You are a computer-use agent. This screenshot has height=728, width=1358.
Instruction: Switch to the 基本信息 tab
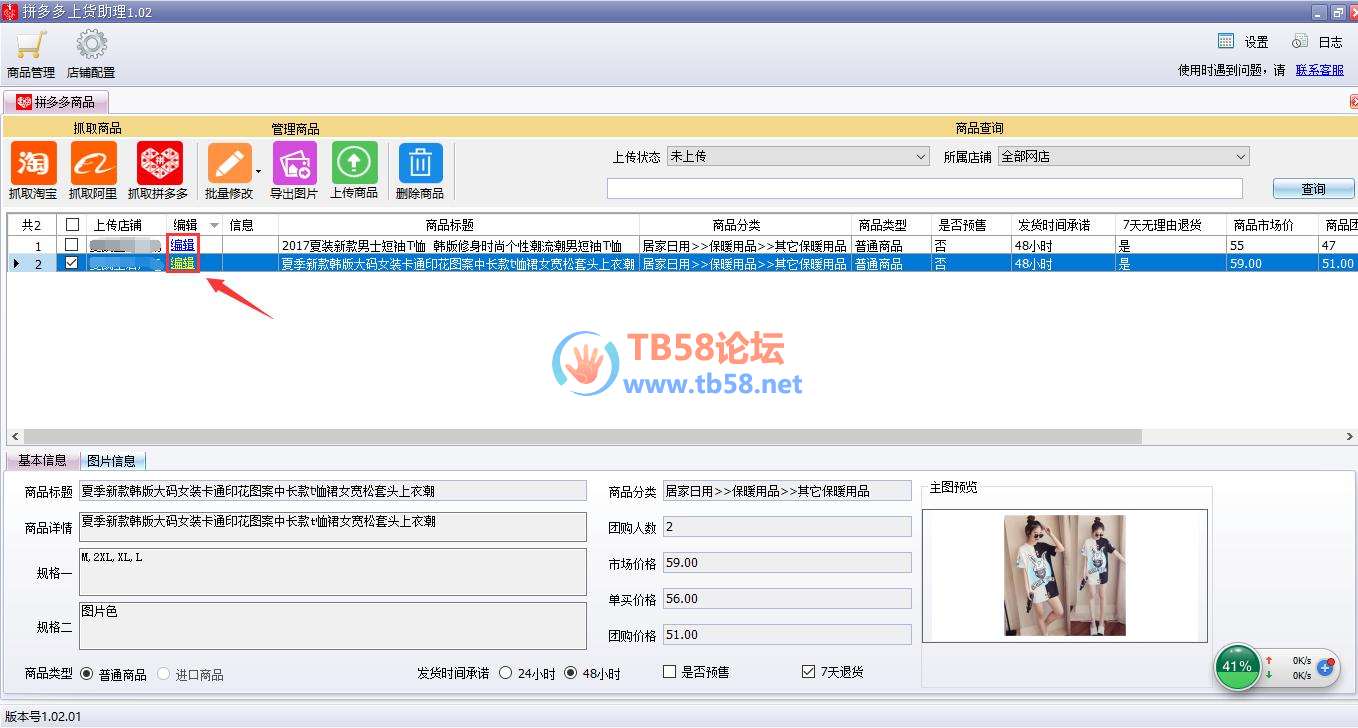click(x=42, y=461)
